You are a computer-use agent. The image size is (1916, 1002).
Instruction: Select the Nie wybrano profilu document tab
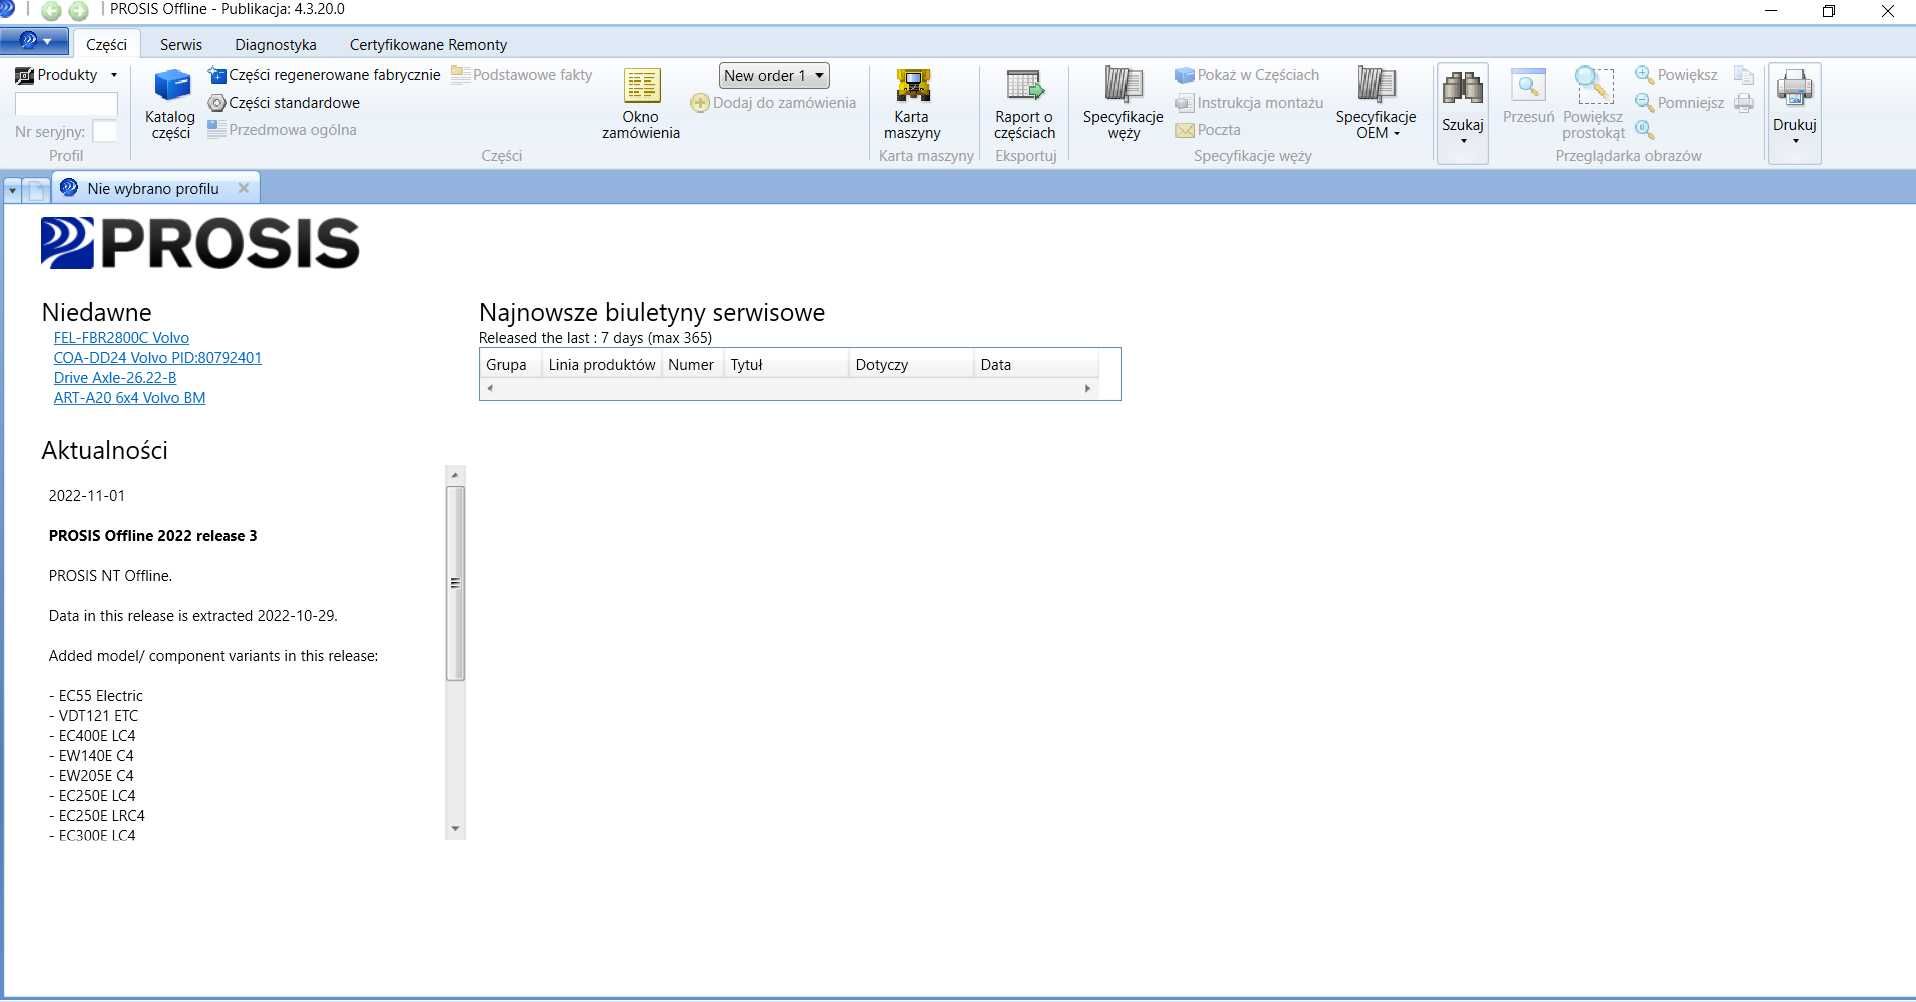click(153, 188)
